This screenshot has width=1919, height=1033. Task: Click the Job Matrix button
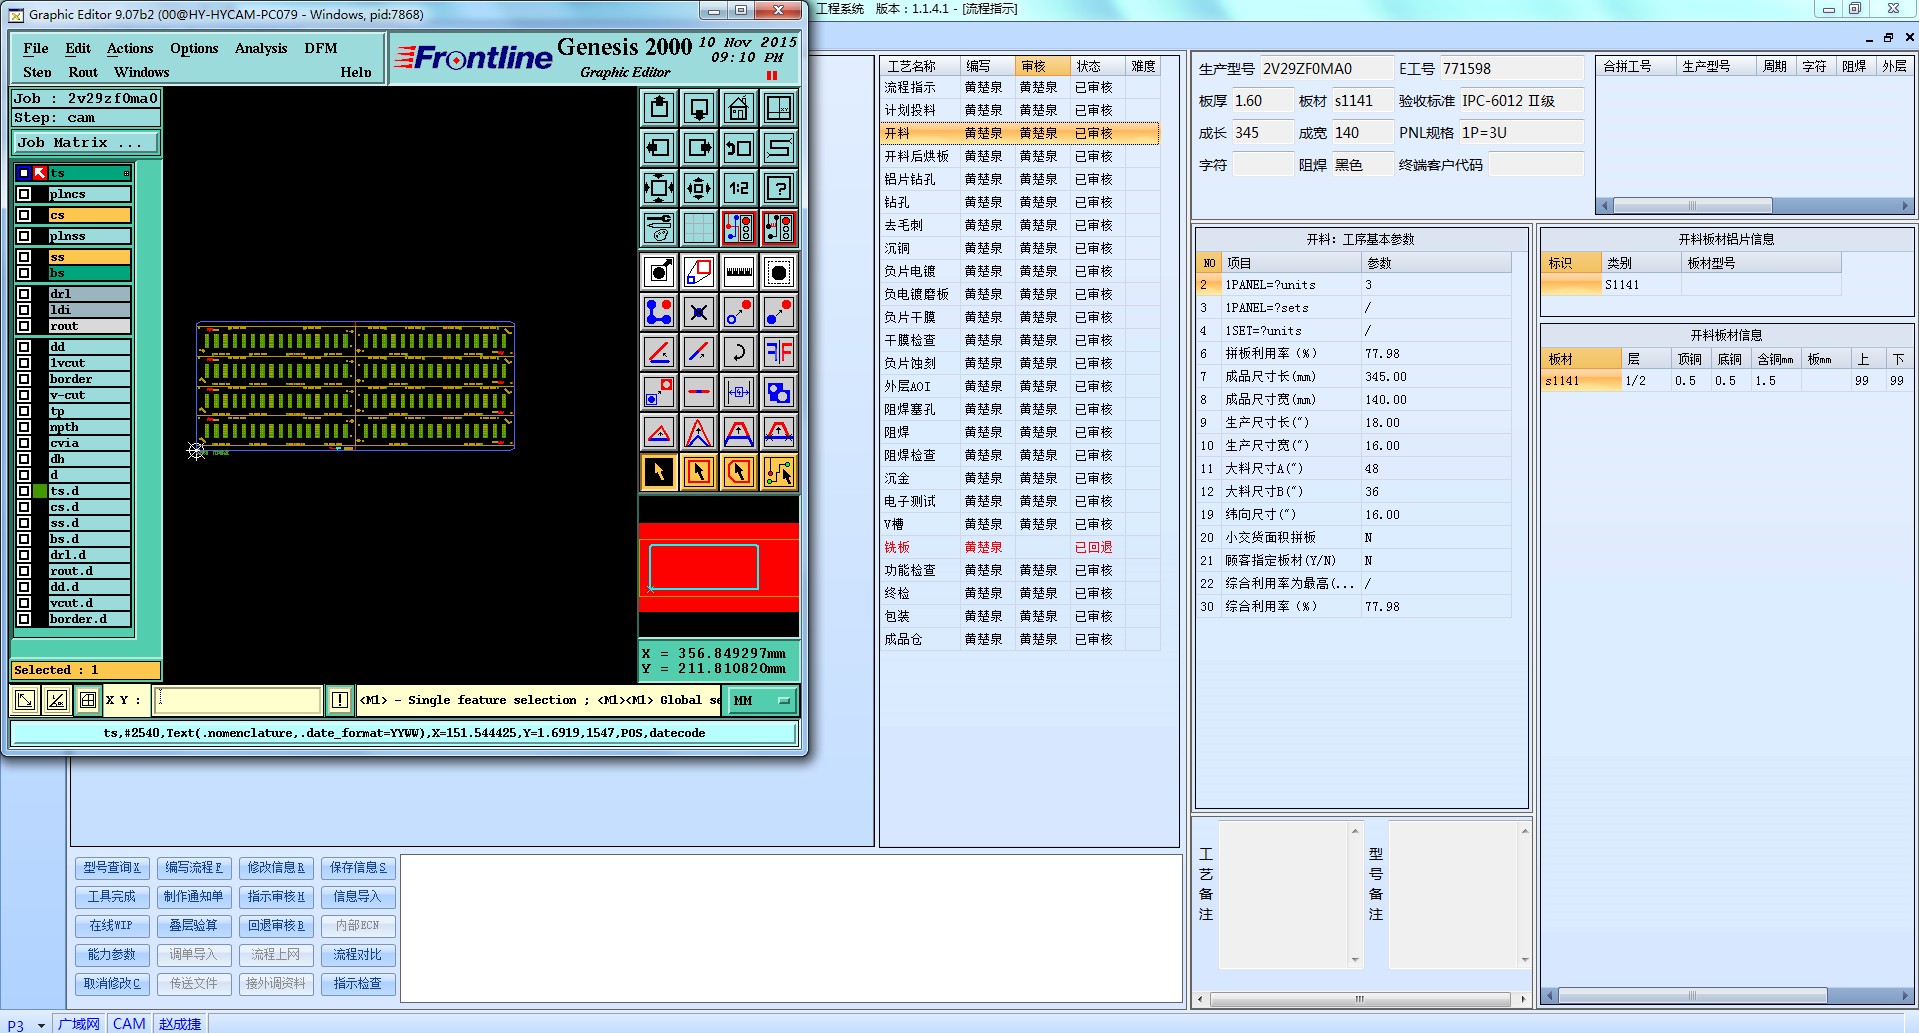click(85, 142)
